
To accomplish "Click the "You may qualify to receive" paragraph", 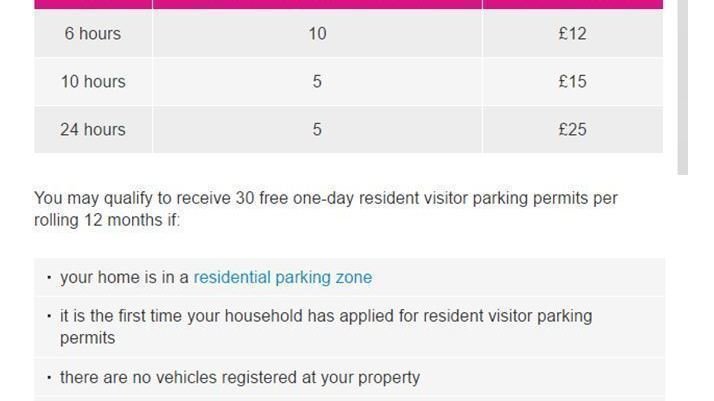I will [326, 198].
